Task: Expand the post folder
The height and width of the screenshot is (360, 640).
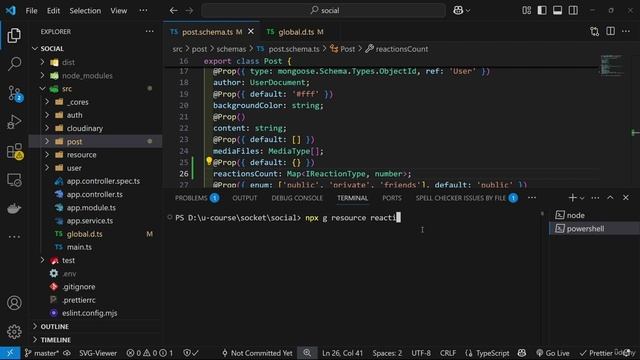Action: tap(47, 141)
